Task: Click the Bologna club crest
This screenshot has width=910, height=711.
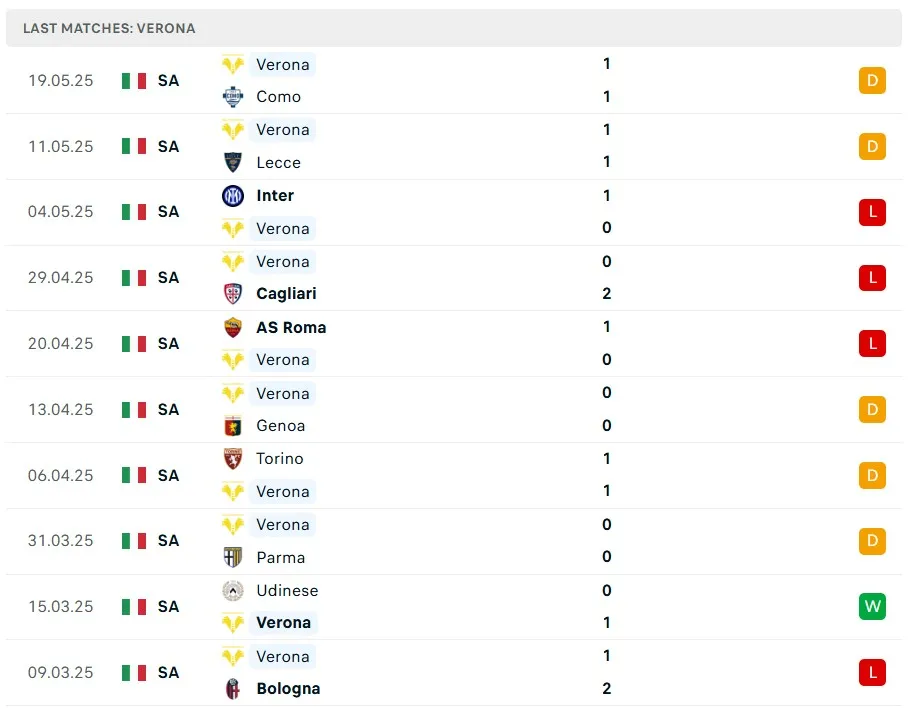Action: [233, 689]
